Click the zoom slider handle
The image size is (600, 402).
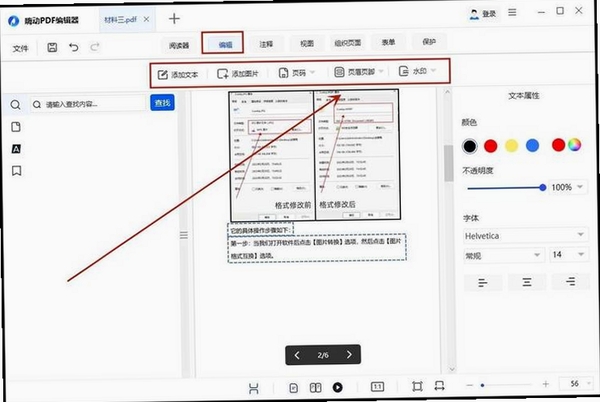click(483, 385)
